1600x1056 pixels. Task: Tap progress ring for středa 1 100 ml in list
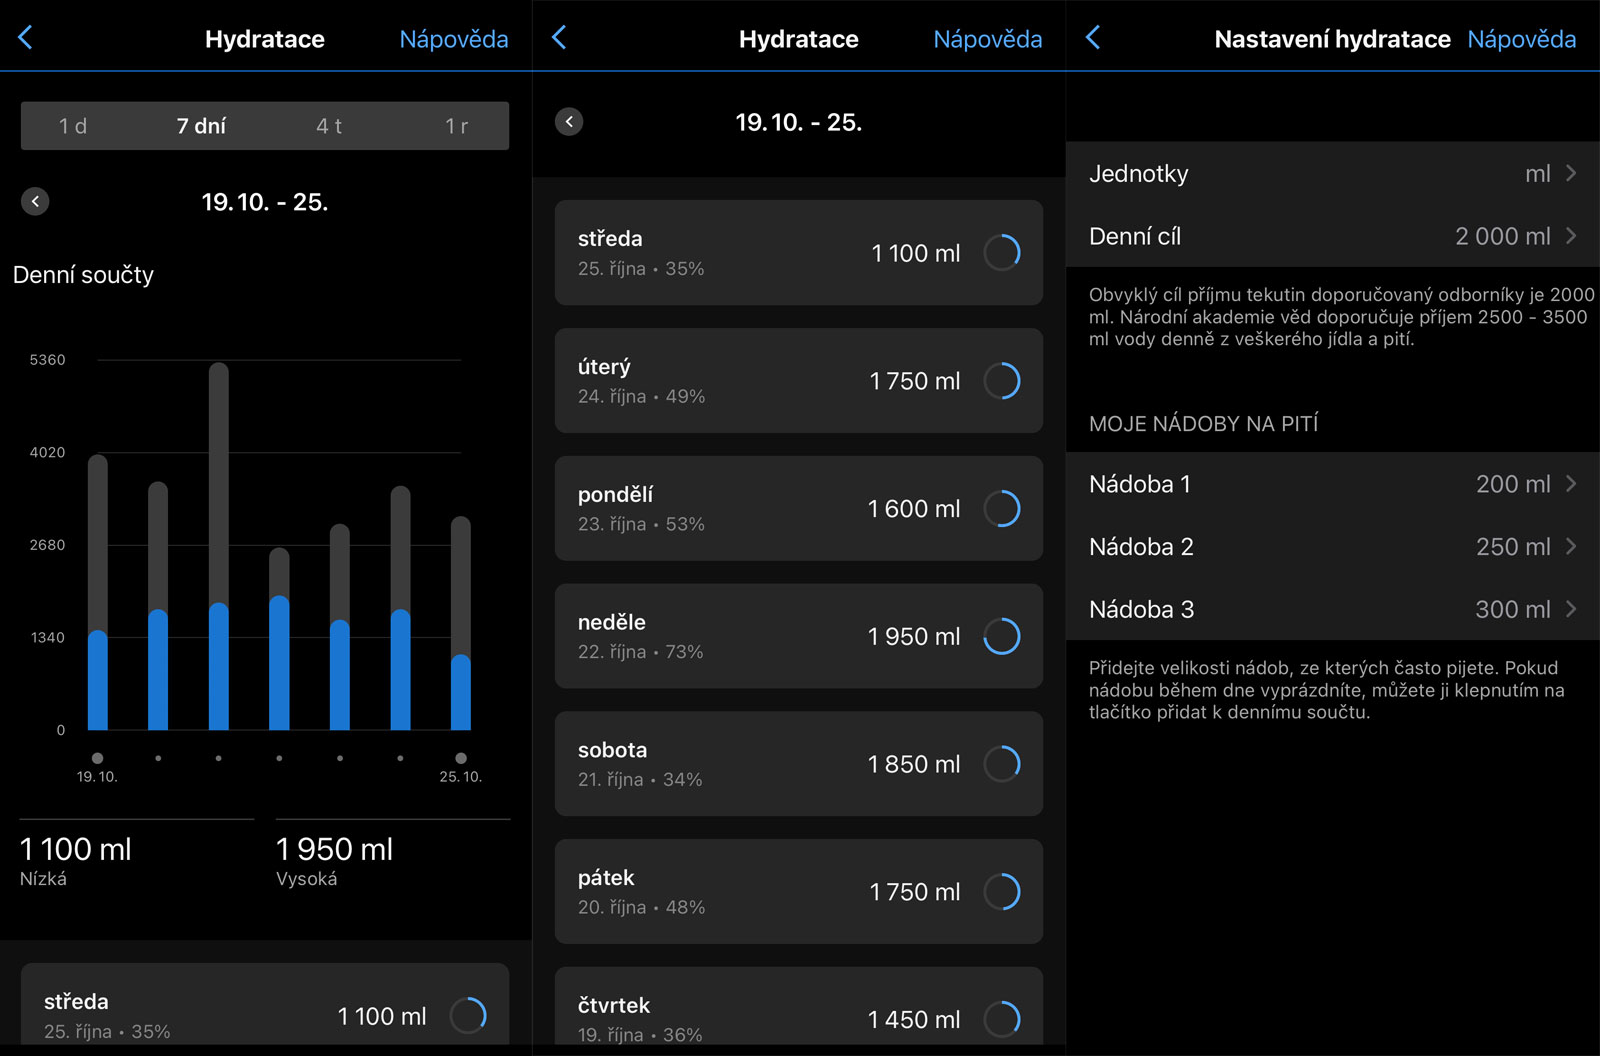click(x=1002, y=253)
